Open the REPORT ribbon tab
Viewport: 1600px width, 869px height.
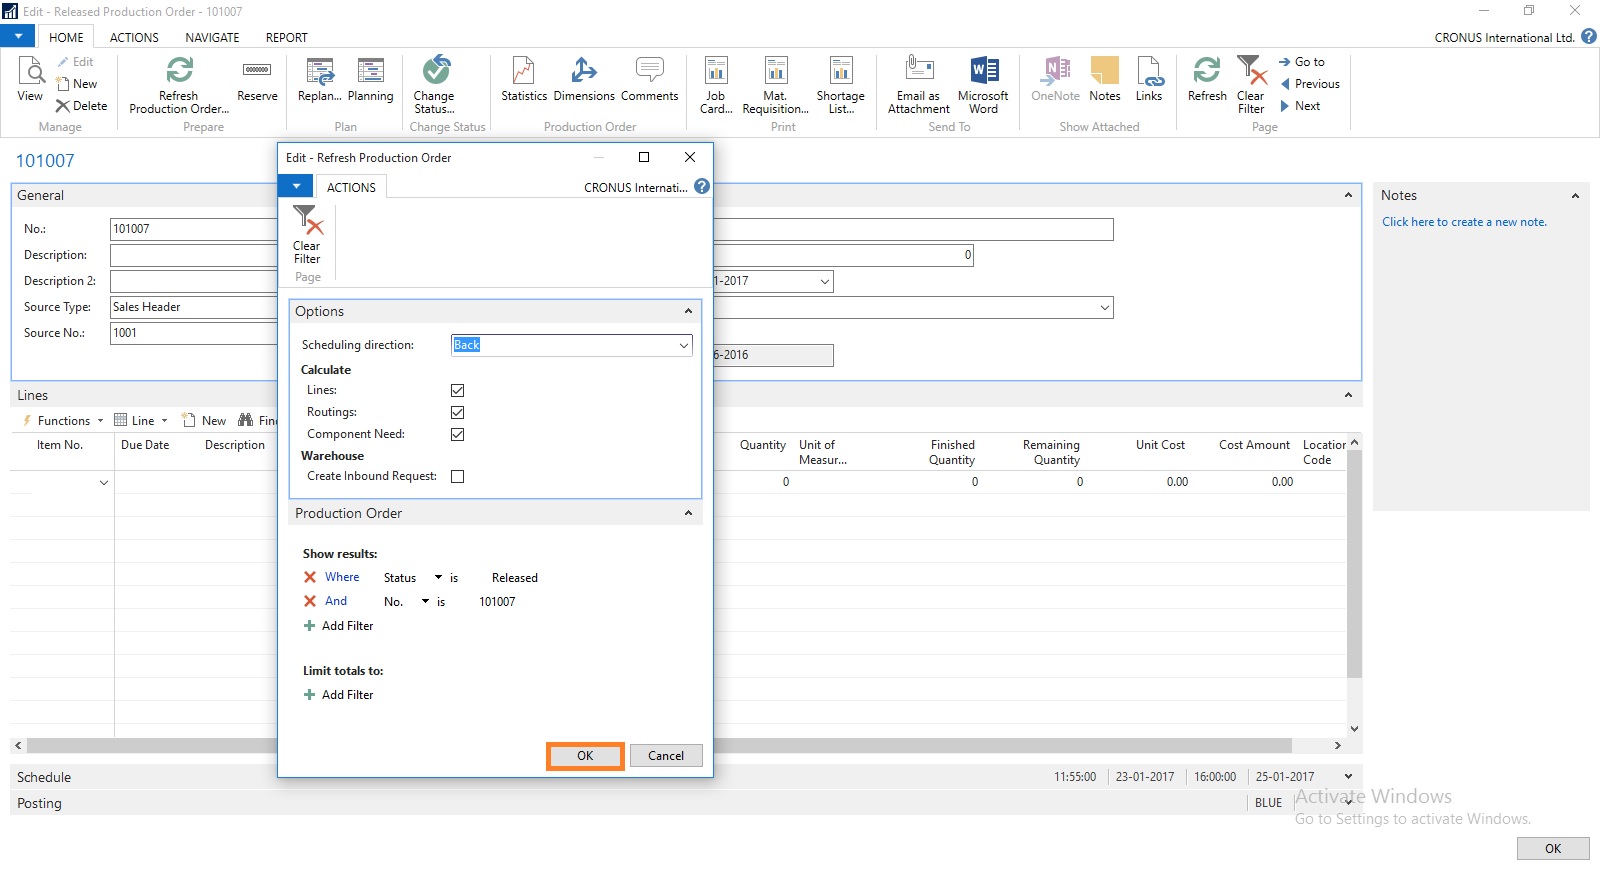tap(286, 38)
